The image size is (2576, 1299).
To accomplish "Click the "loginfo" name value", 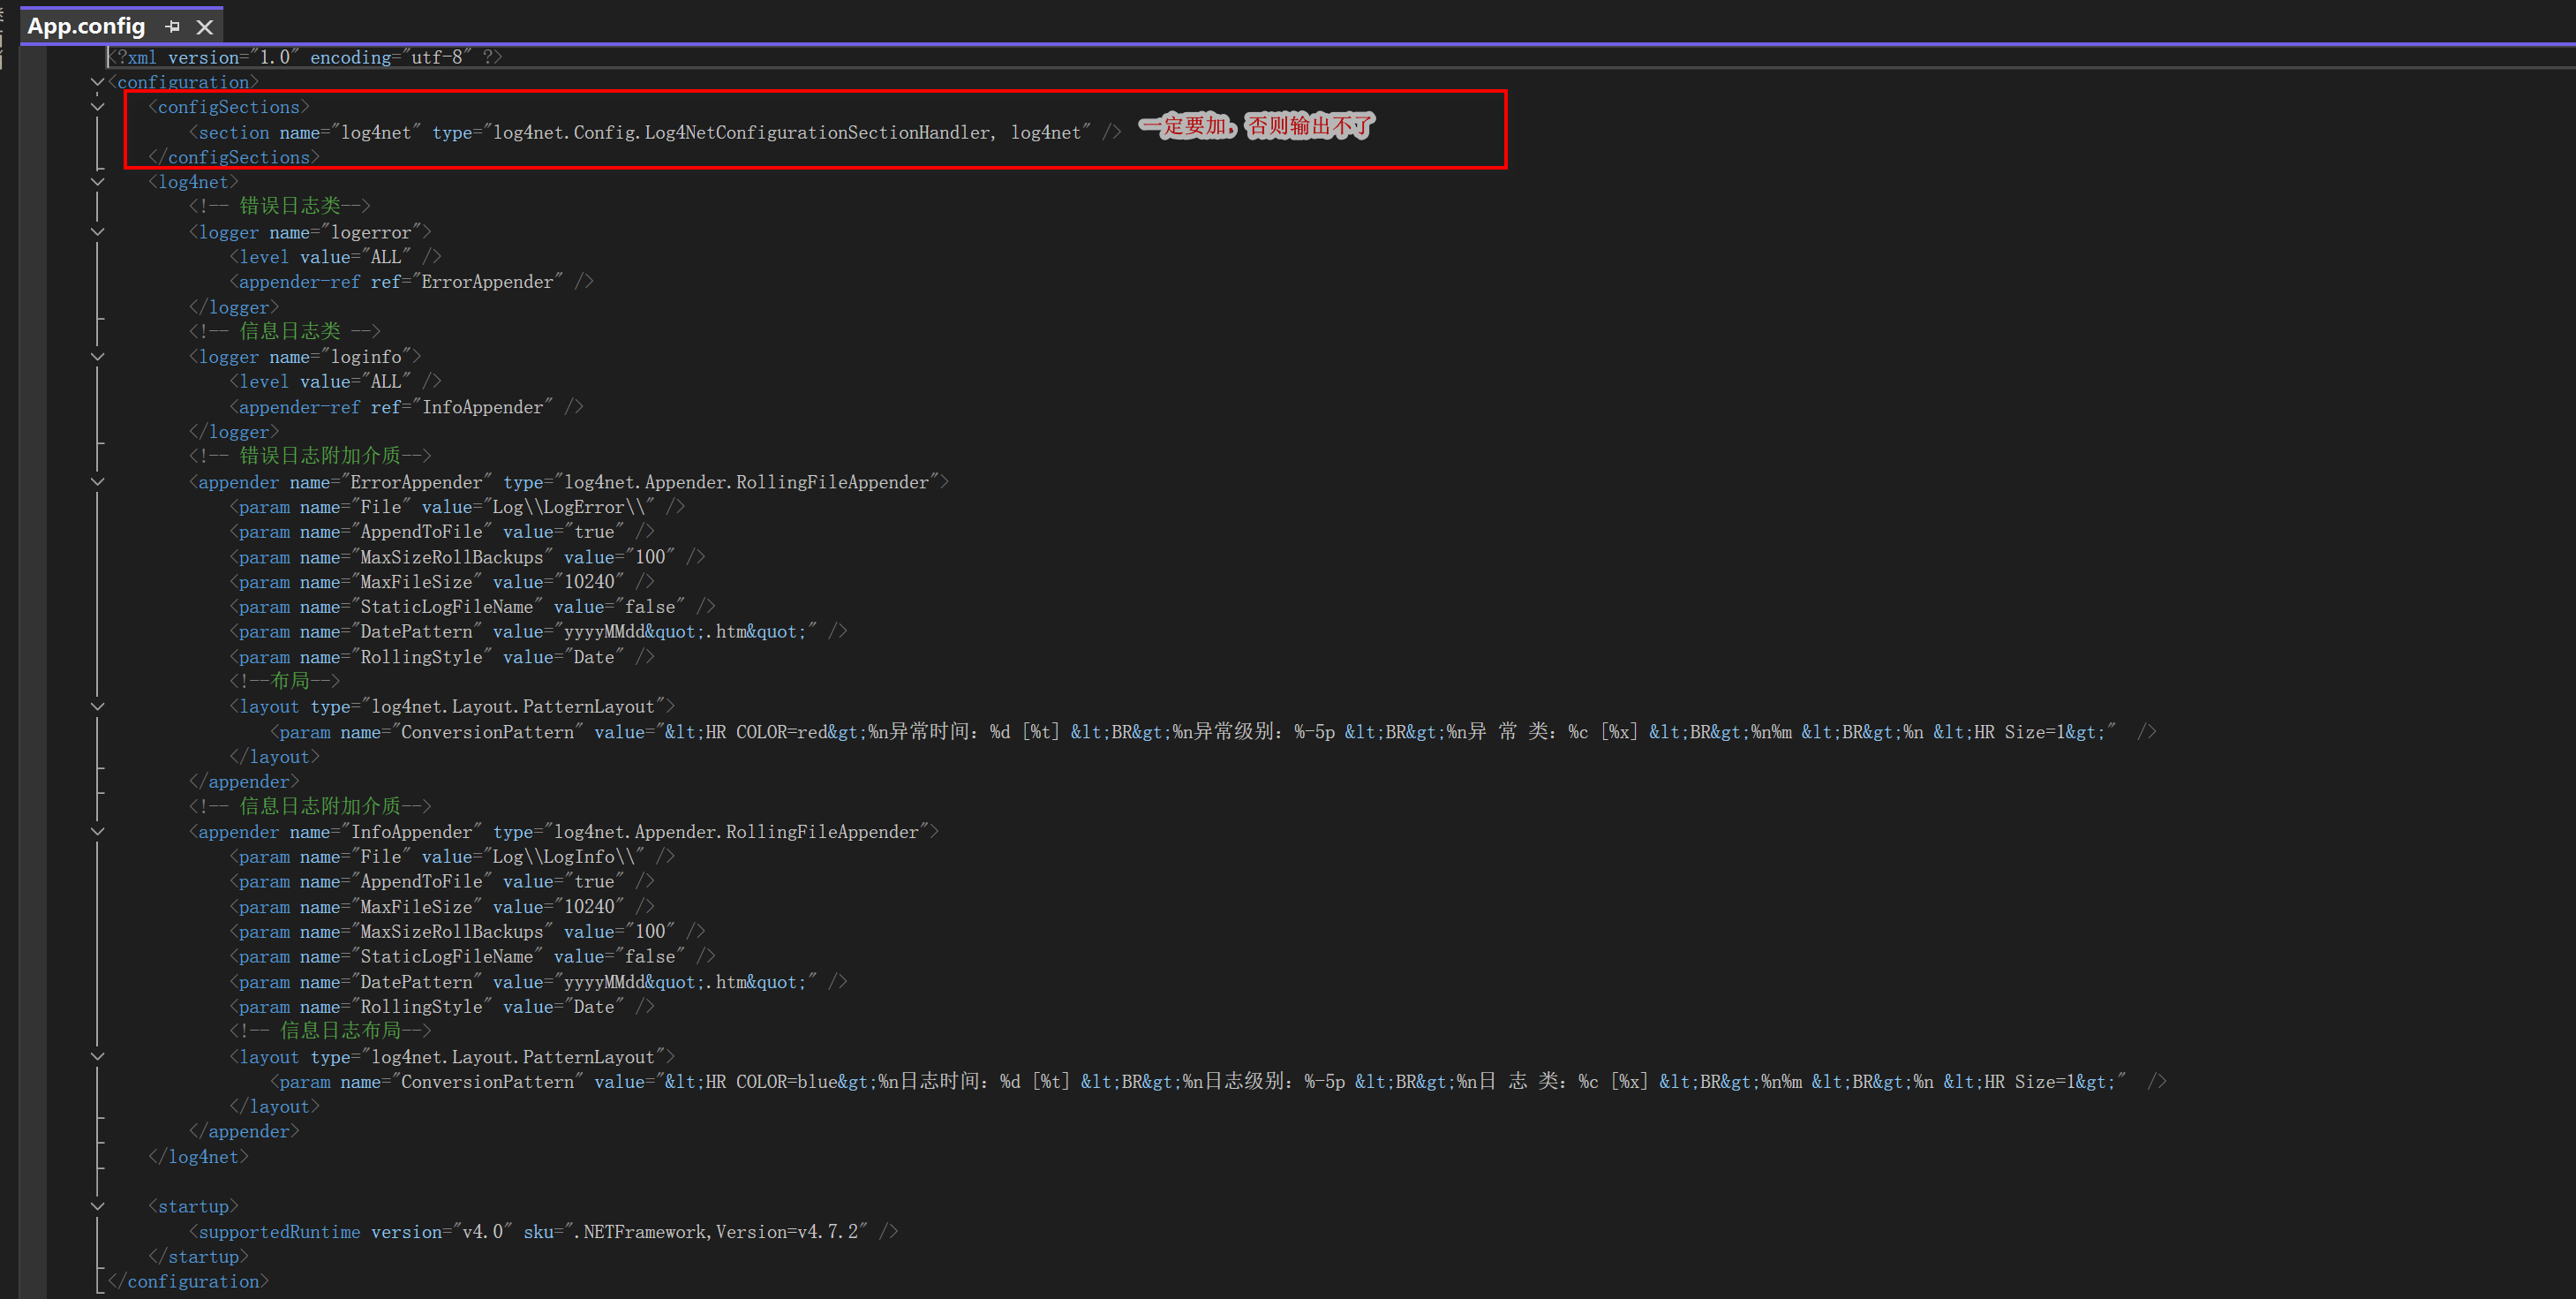I will tap(366, 357).
